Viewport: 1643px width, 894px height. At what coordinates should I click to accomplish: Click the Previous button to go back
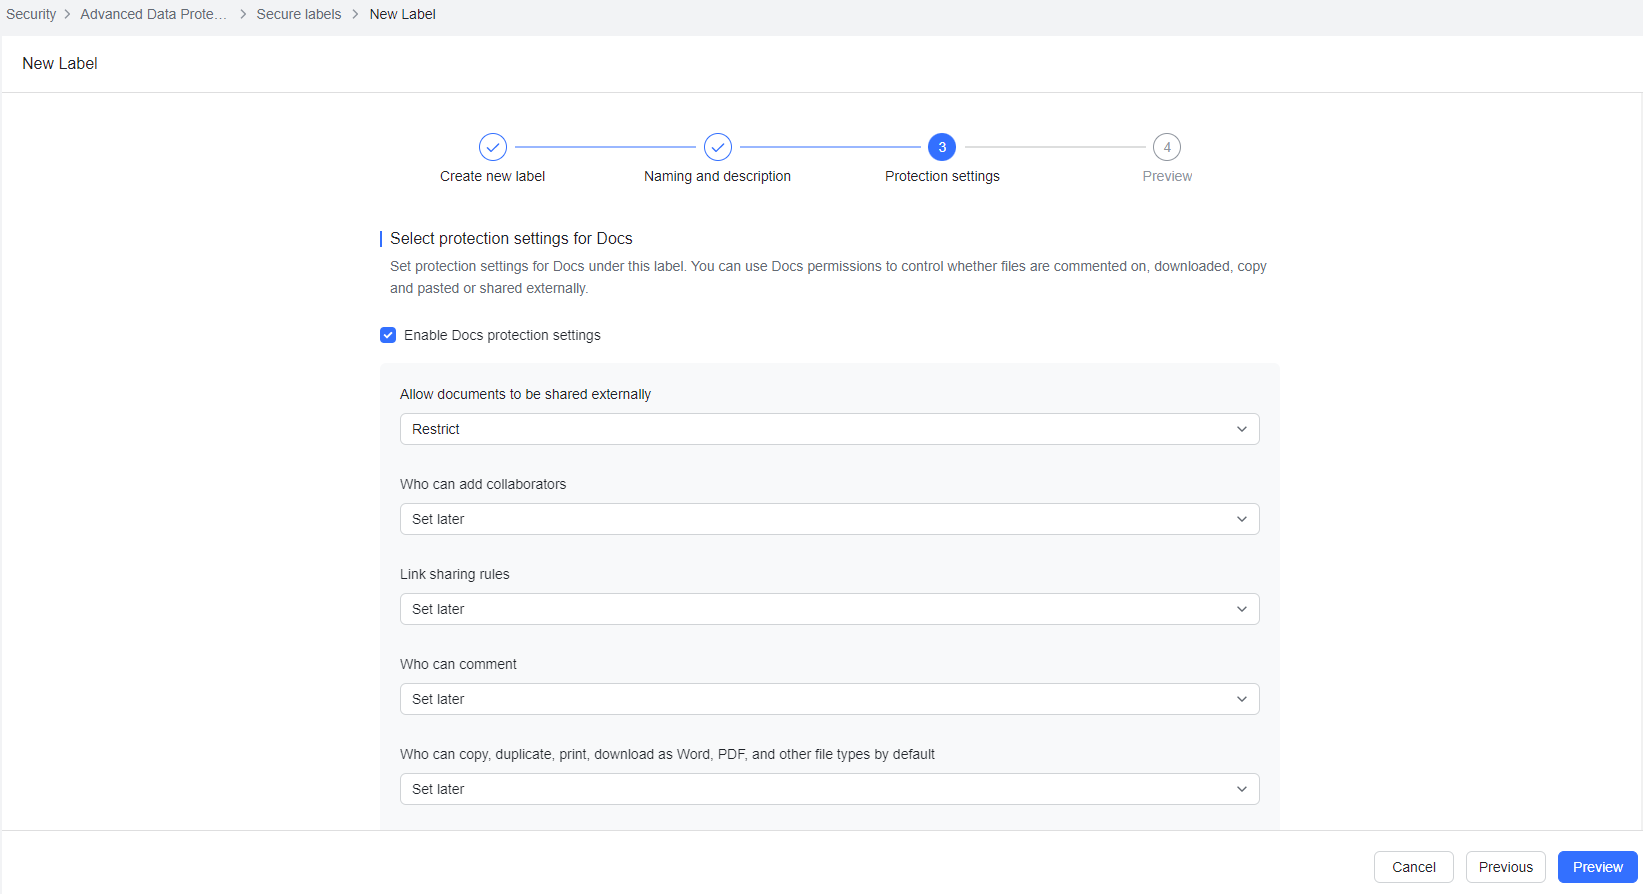pyautogui.click(x=1505, y=866)
